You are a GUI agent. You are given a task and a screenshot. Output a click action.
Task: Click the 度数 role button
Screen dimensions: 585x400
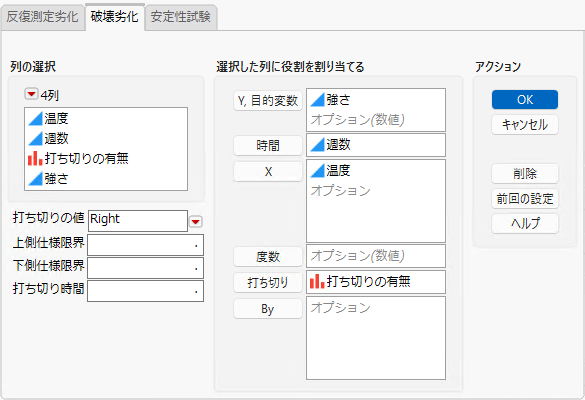(268, 257)
